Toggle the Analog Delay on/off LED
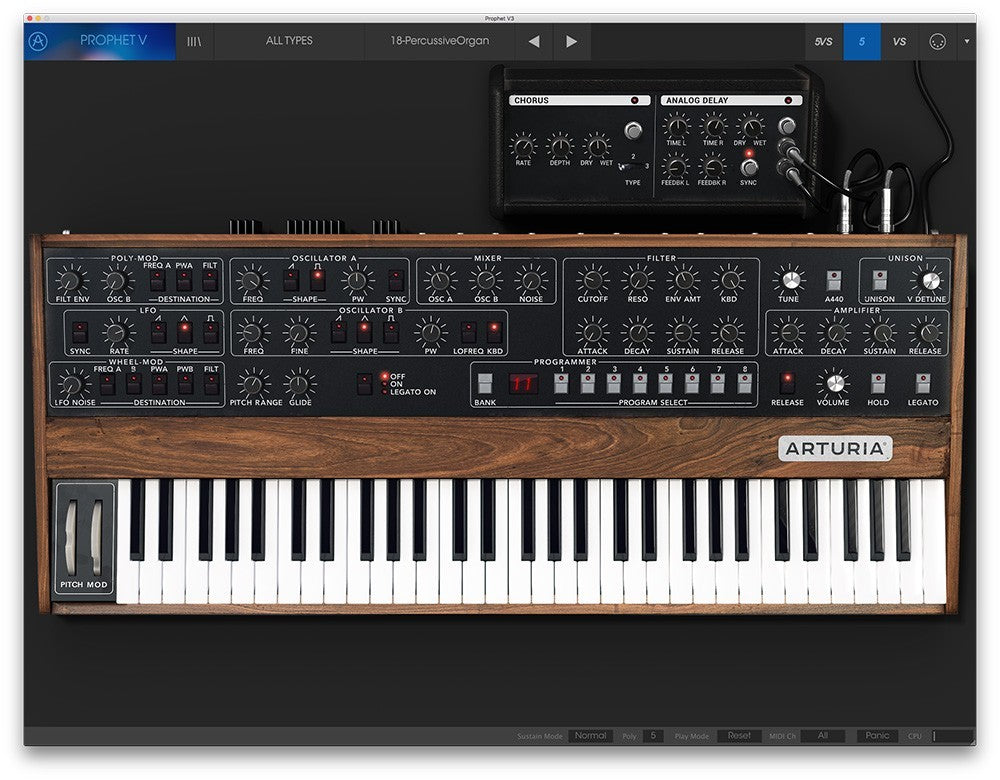The height and width of the screenshot is (780, 1000). [x=788, y=100]
